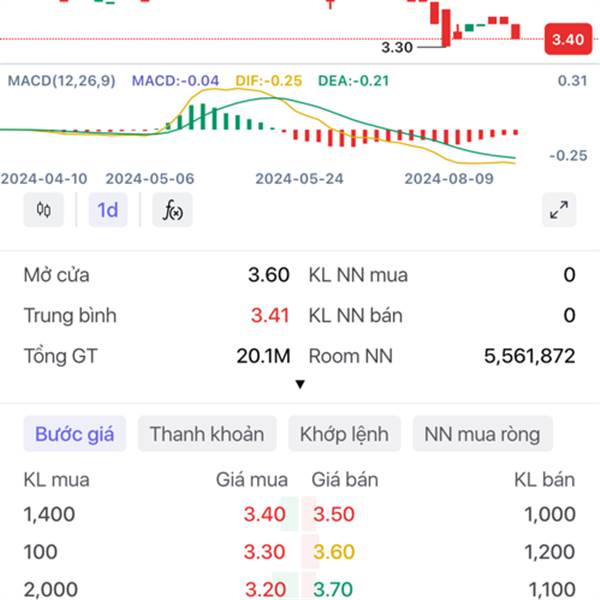Change the 1d timeframe interval
The image size is (600, 600).
click(x=108, y=210)
